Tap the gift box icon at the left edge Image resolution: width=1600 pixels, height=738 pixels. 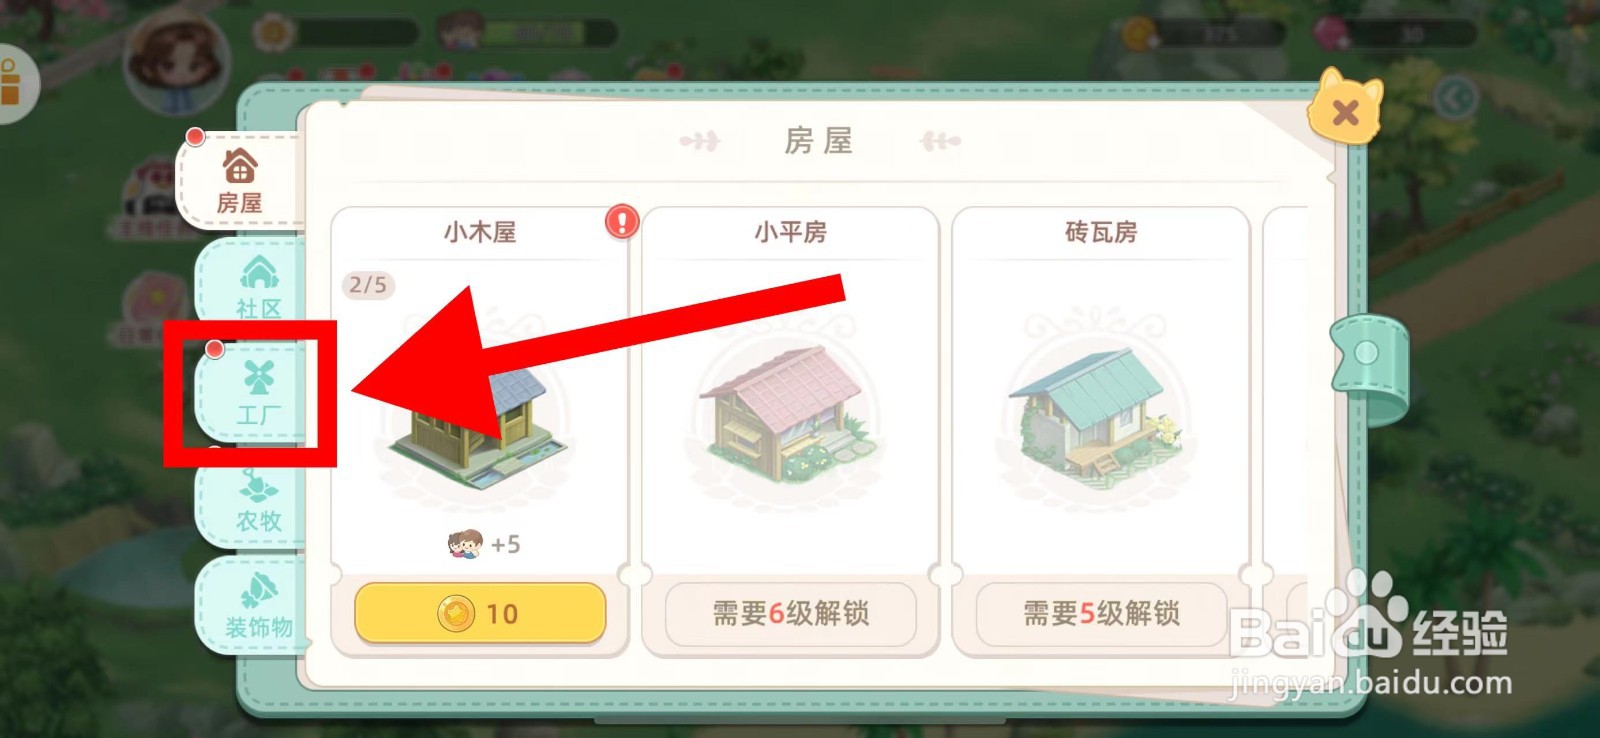[x=12, y=83]
